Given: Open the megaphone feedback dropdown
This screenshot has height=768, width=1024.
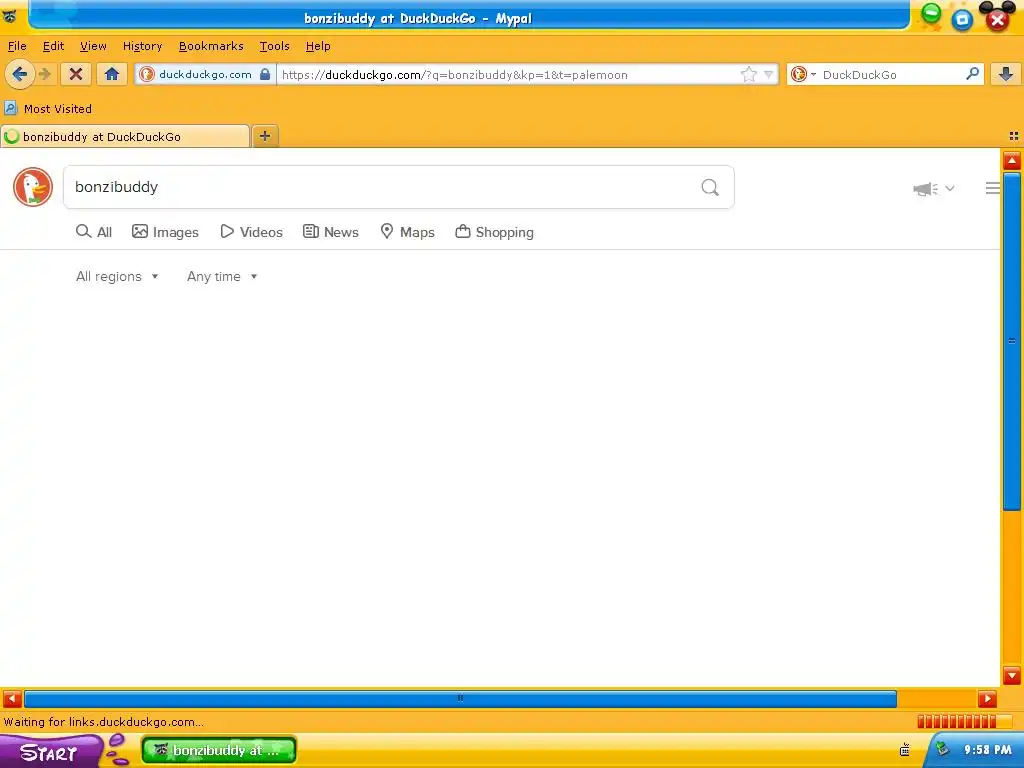Looking at the screenshot, I should click(x=933, y=189).
